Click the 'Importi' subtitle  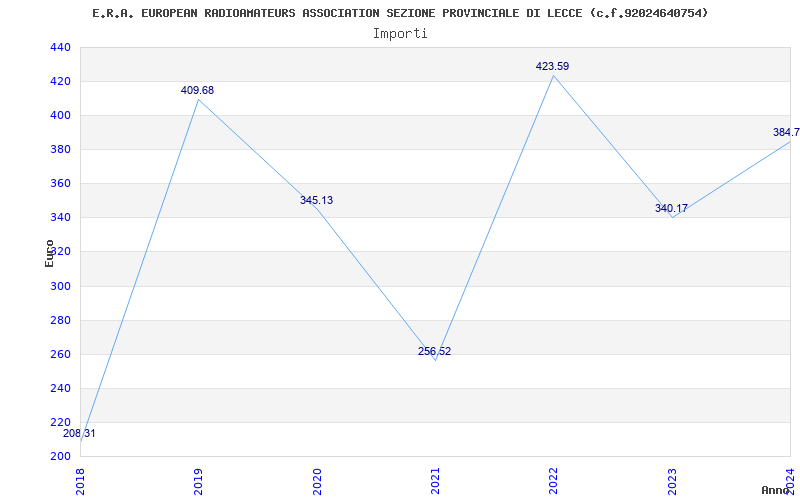coord(400,34)
